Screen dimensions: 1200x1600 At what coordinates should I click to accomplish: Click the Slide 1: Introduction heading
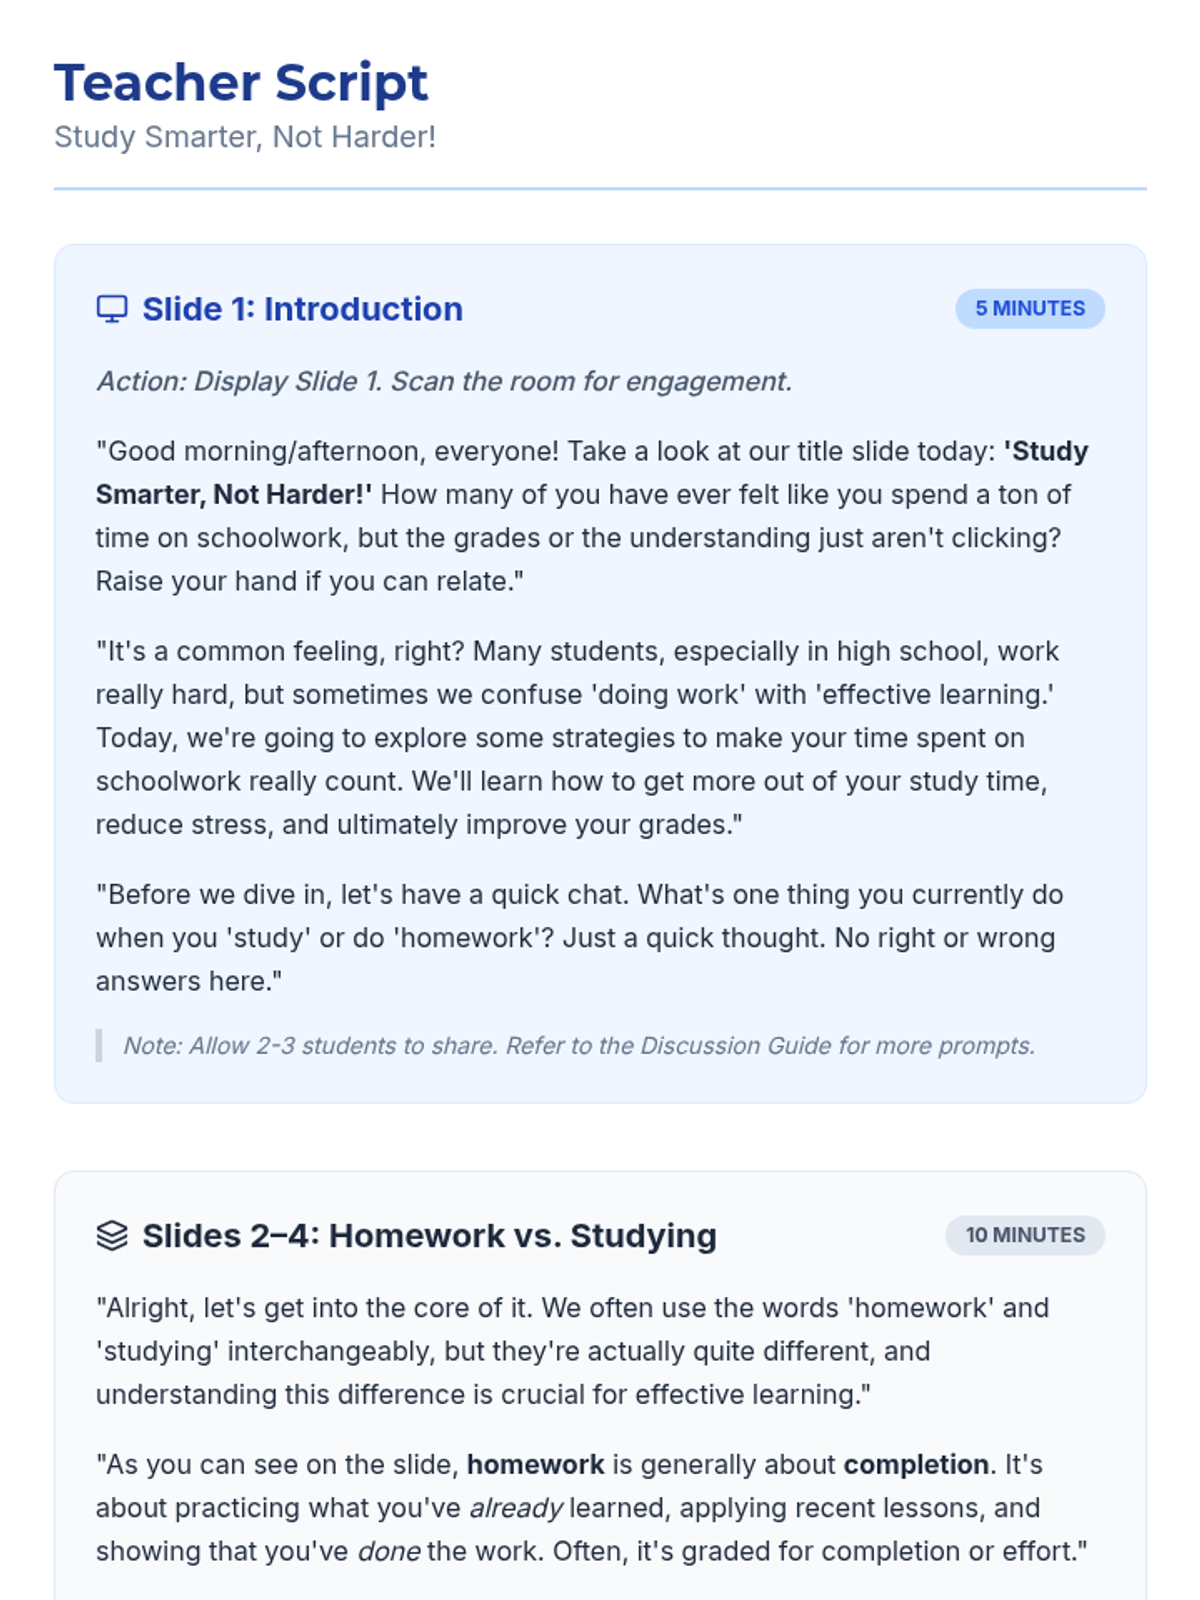[302, 309]
